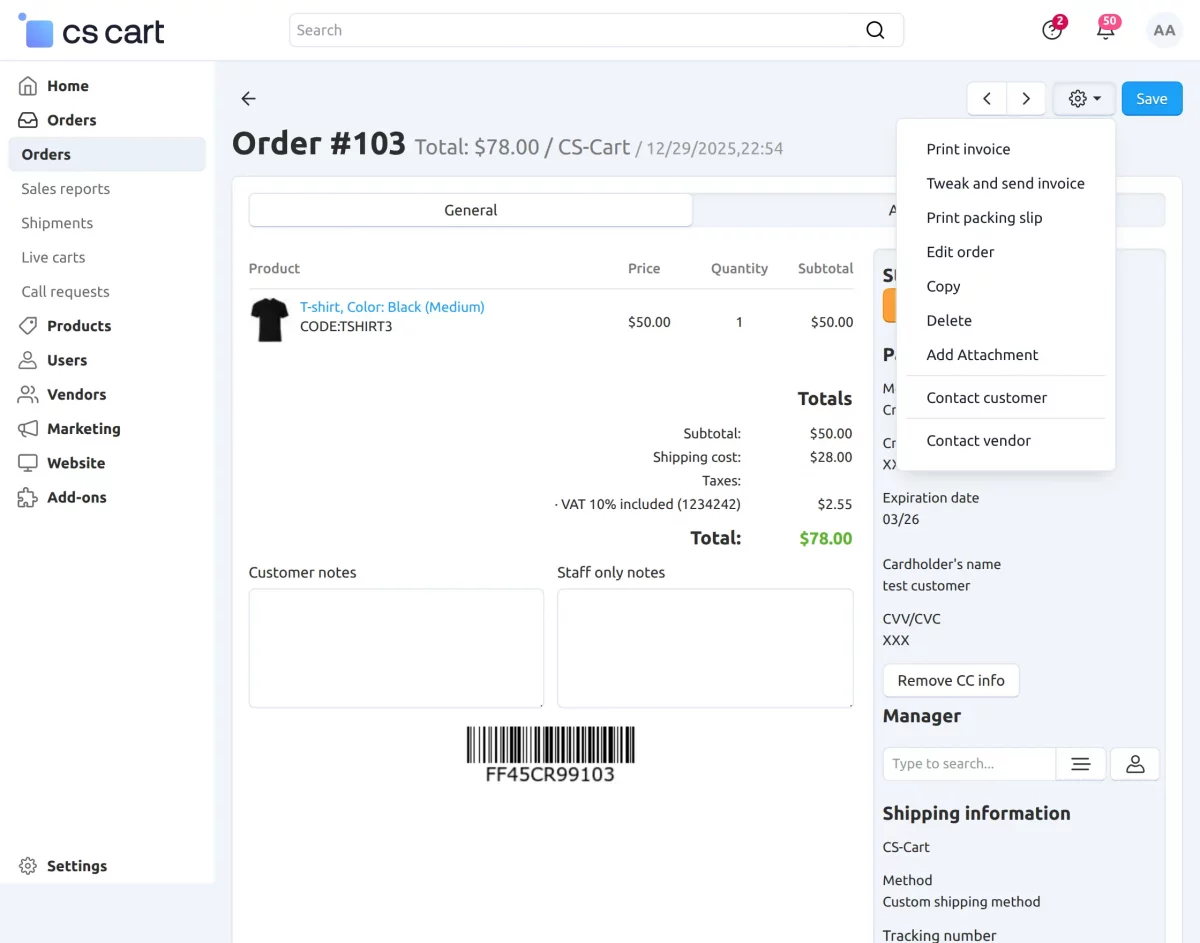Click the top Search field
Screen dimensions: 1200x943
click(596, 30)
